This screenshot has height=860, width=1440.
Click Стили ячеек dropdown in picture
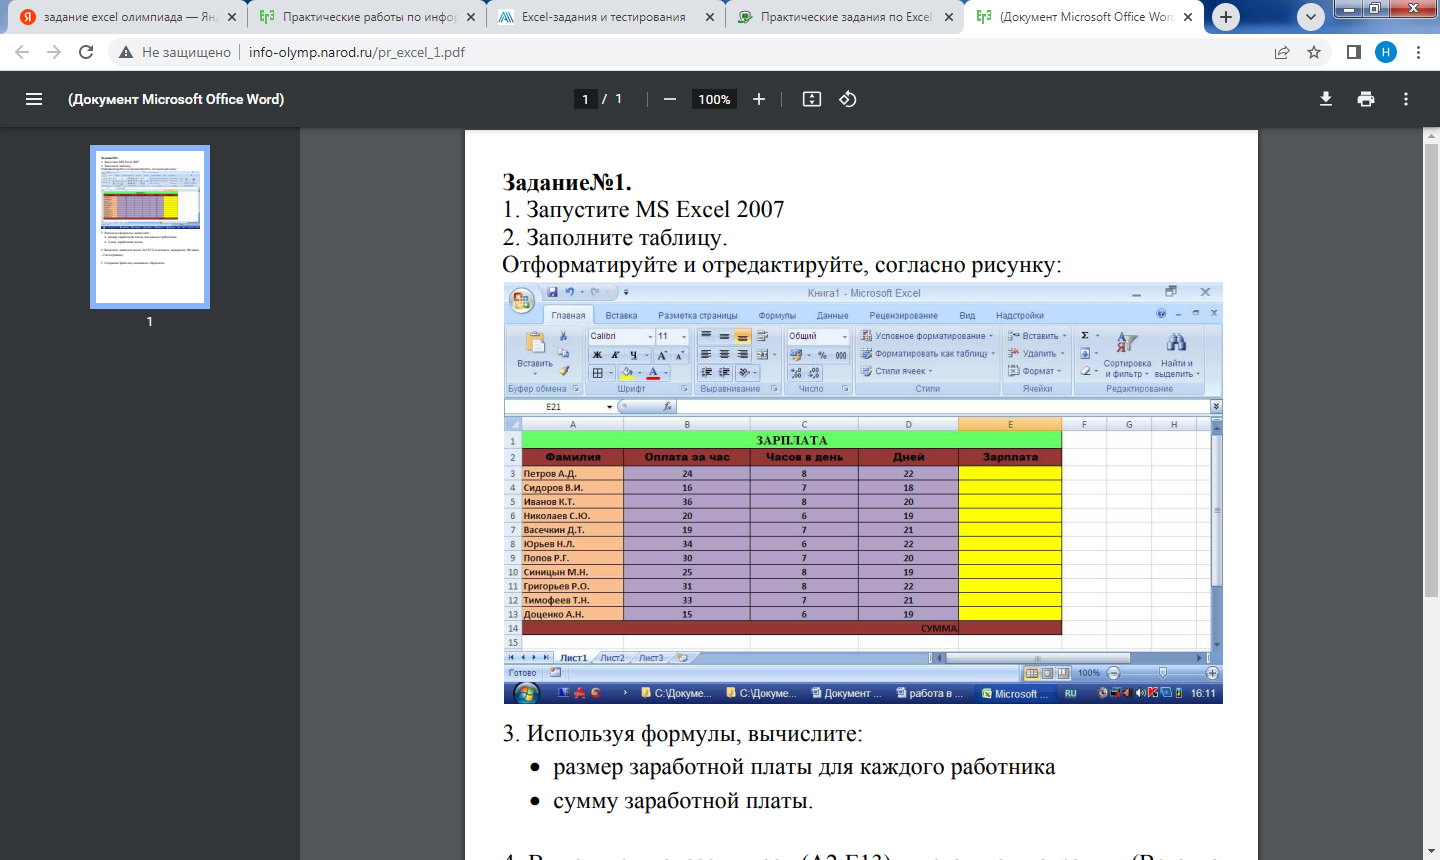(x=898, y=371)
